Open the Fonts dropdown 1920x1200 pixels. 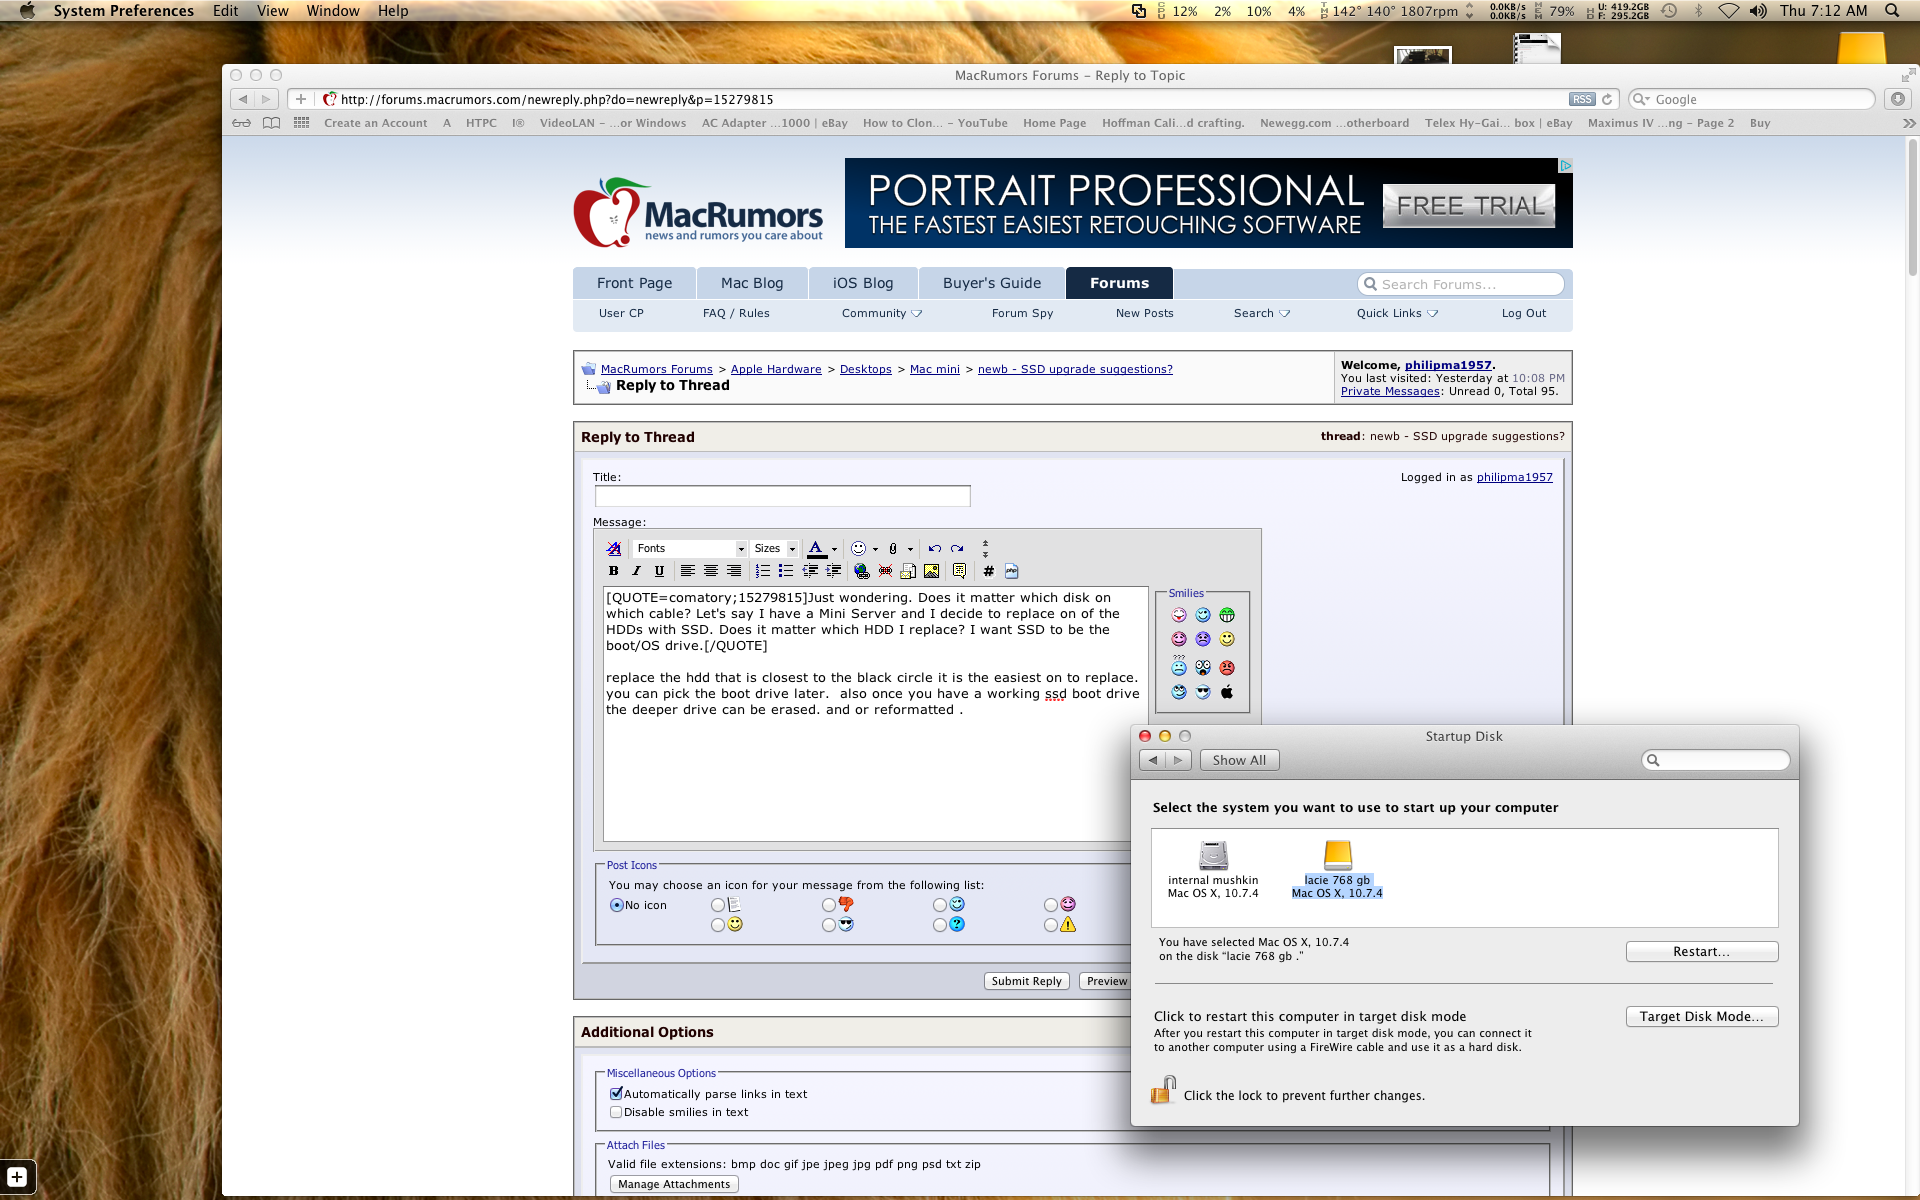click(690, 548)
